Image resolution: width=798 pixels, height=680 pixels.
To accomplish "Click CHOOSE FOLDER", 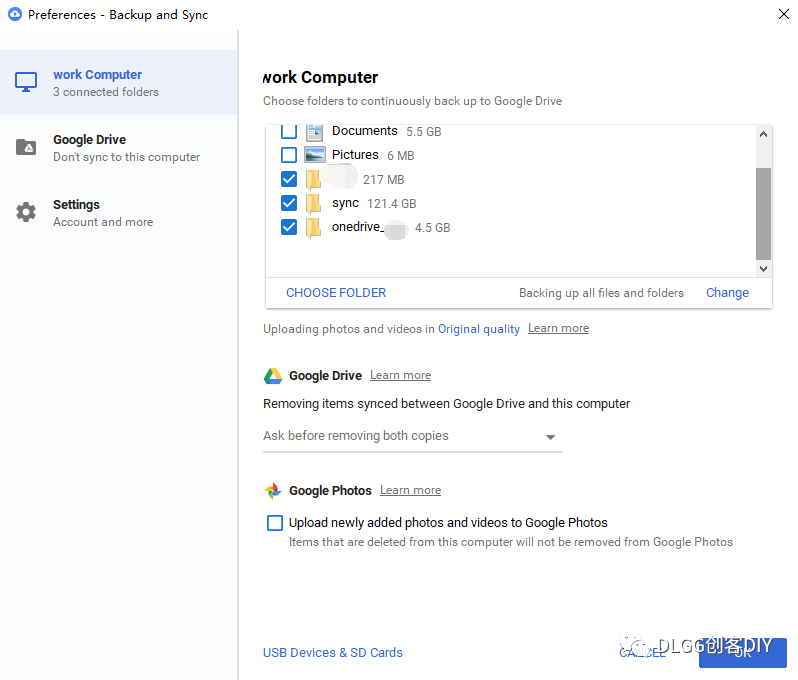I will click(x=336, y=293).
